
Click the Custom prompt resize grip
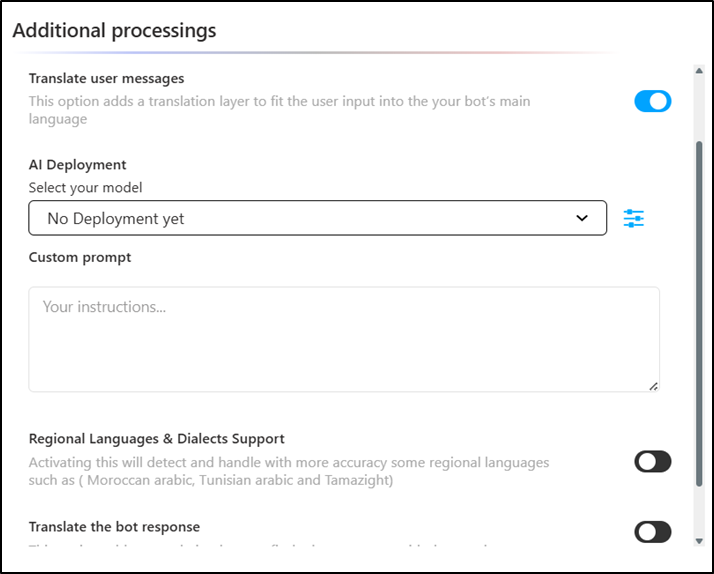pos(653,386)
